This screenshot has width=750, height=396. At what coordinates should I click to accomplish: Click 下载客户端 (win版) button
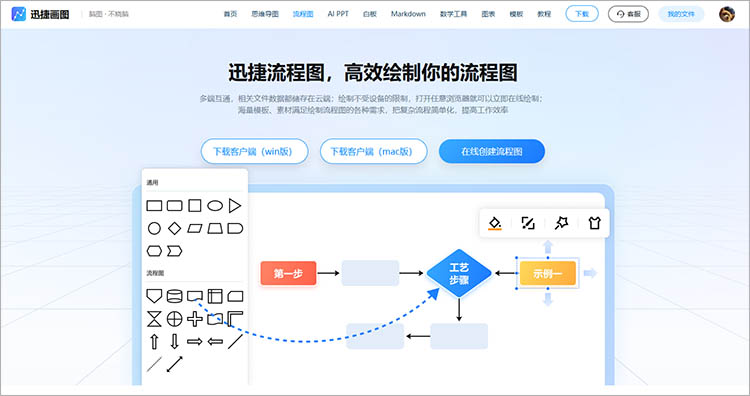point(254,151)
